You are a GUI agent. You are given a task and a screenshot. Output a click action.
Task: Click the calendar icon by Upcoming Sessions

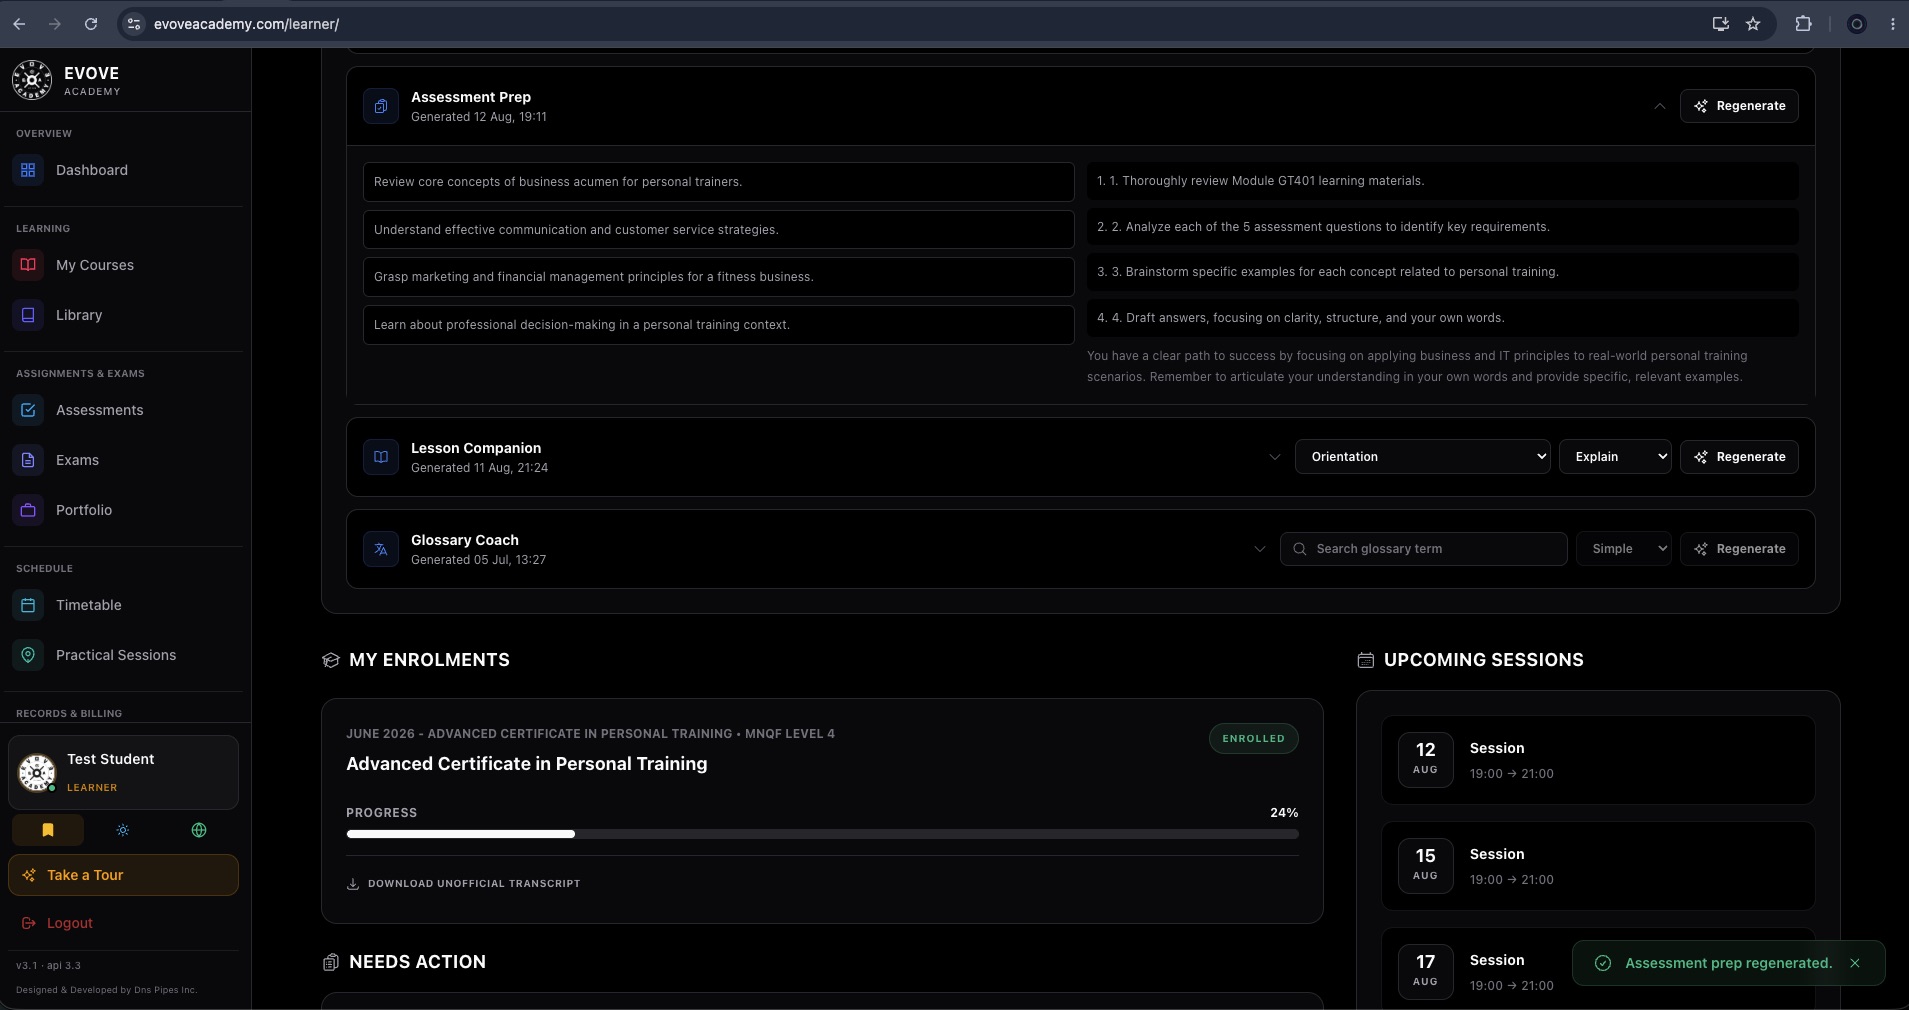[1366, 660]
